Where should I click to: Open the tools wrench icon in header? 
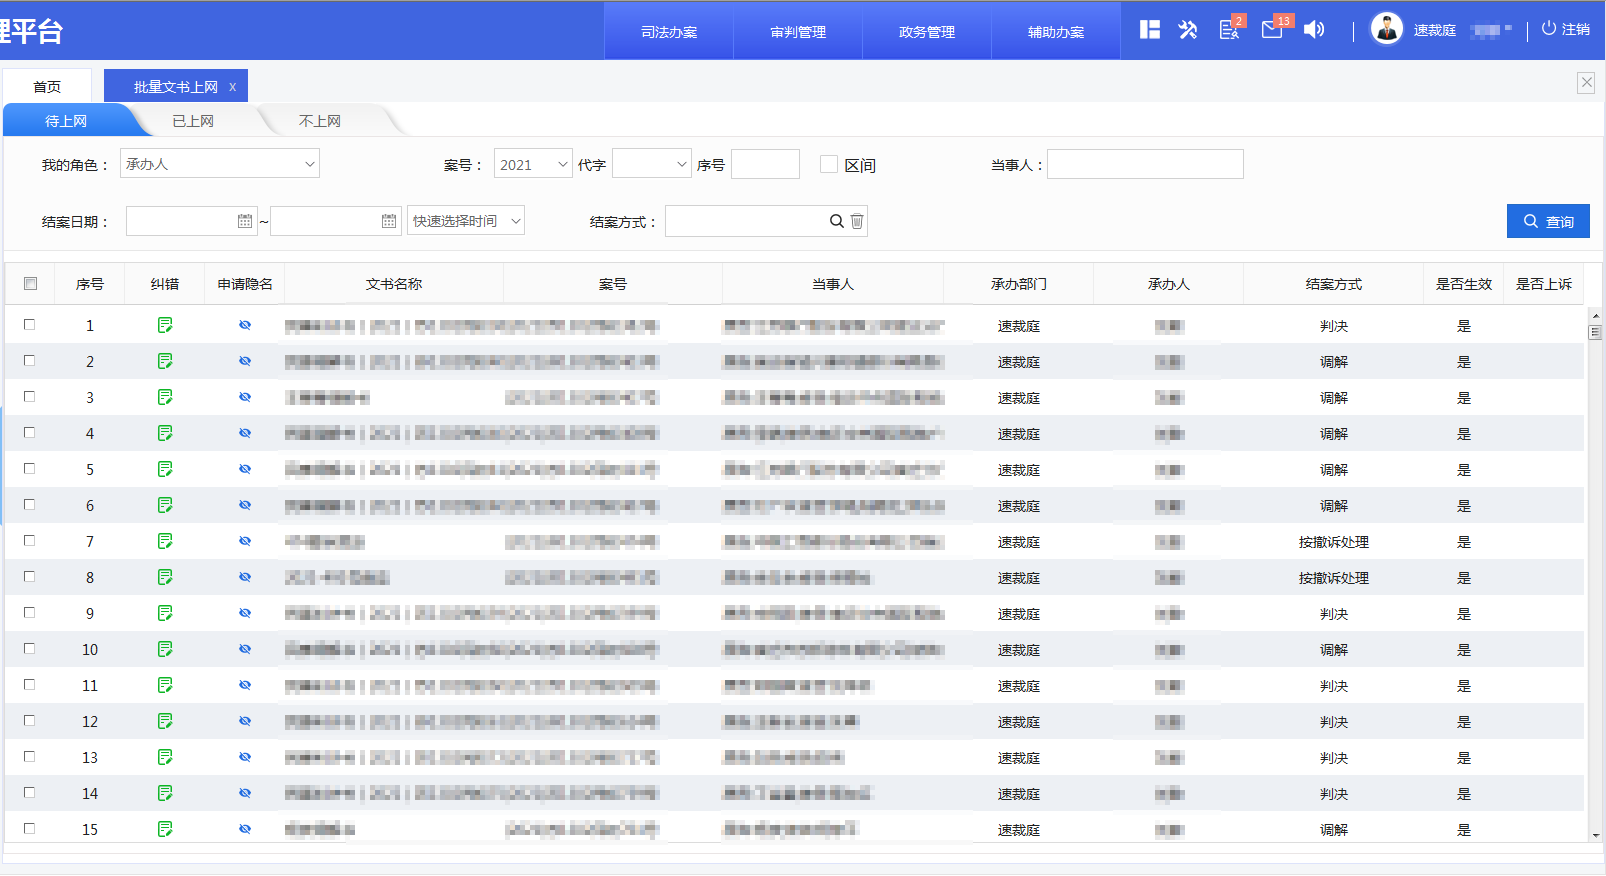[1188, 30]
